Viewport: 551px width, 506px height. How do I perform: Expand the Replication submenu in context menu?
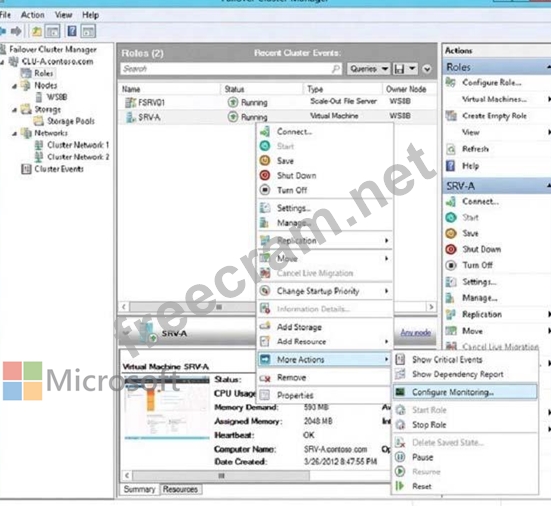386,240
